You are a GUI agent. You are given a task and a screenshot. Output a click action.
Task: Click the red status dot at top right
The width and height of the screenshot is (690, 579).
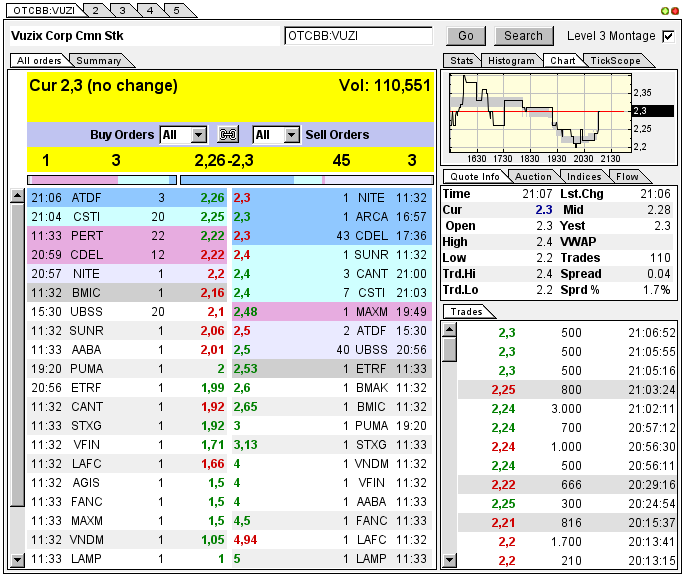coord(675,11)
